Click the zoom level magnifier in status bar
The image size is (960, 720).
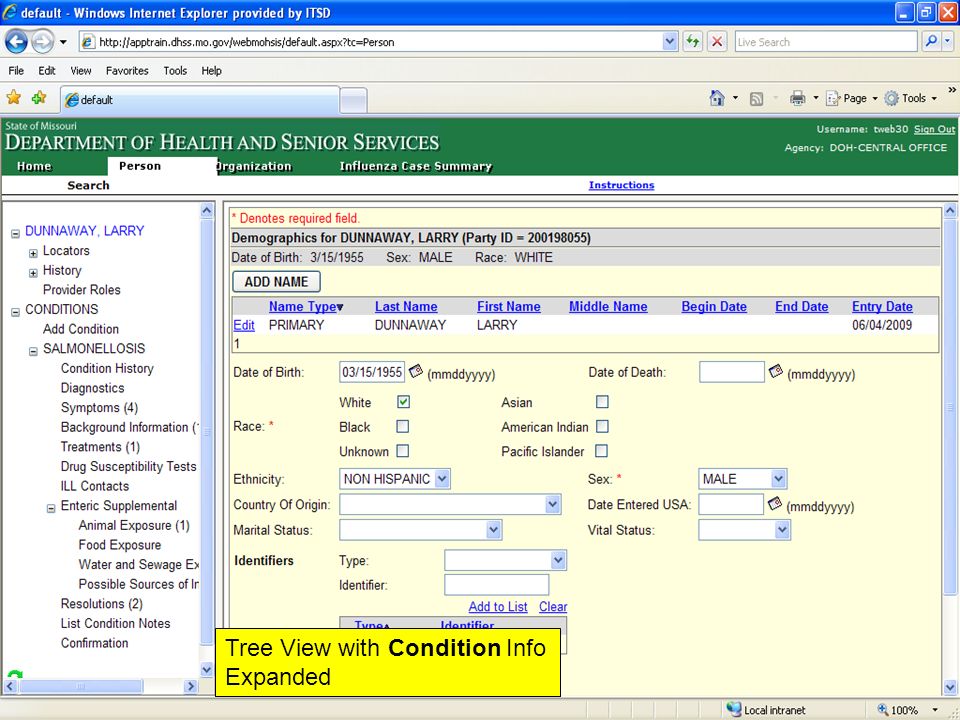pyautogui.click(x=883, y=710)
